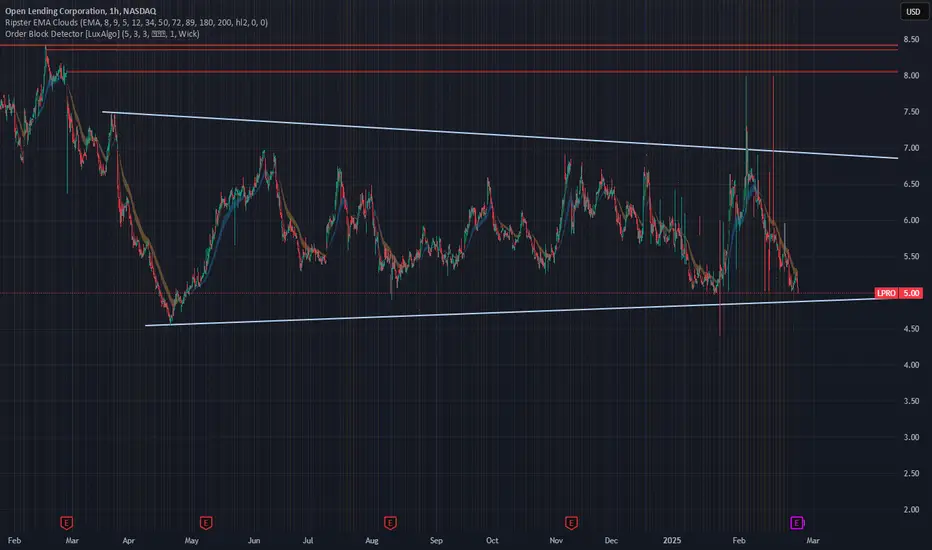Viewport: 932px width, 550px height.
Task: Open the USD currency selector
Action: click(x=913, y=12)
